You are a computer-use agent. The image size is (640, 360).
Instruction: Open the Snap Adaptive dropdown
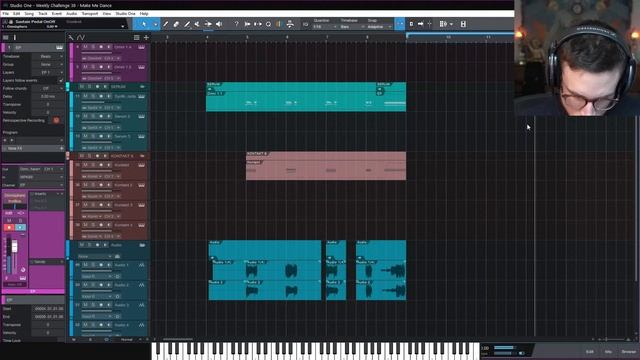380,27
